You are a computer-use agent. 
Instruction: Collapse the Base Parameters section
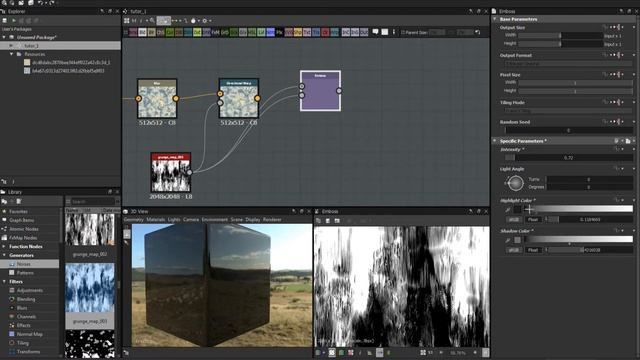[495, 19]
